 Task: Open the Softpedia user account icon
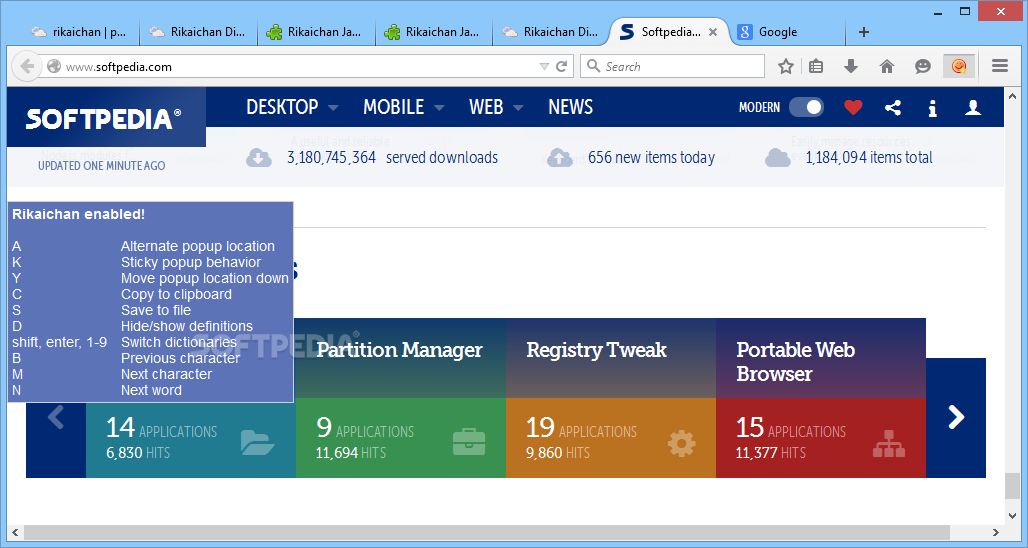[973, 108]
